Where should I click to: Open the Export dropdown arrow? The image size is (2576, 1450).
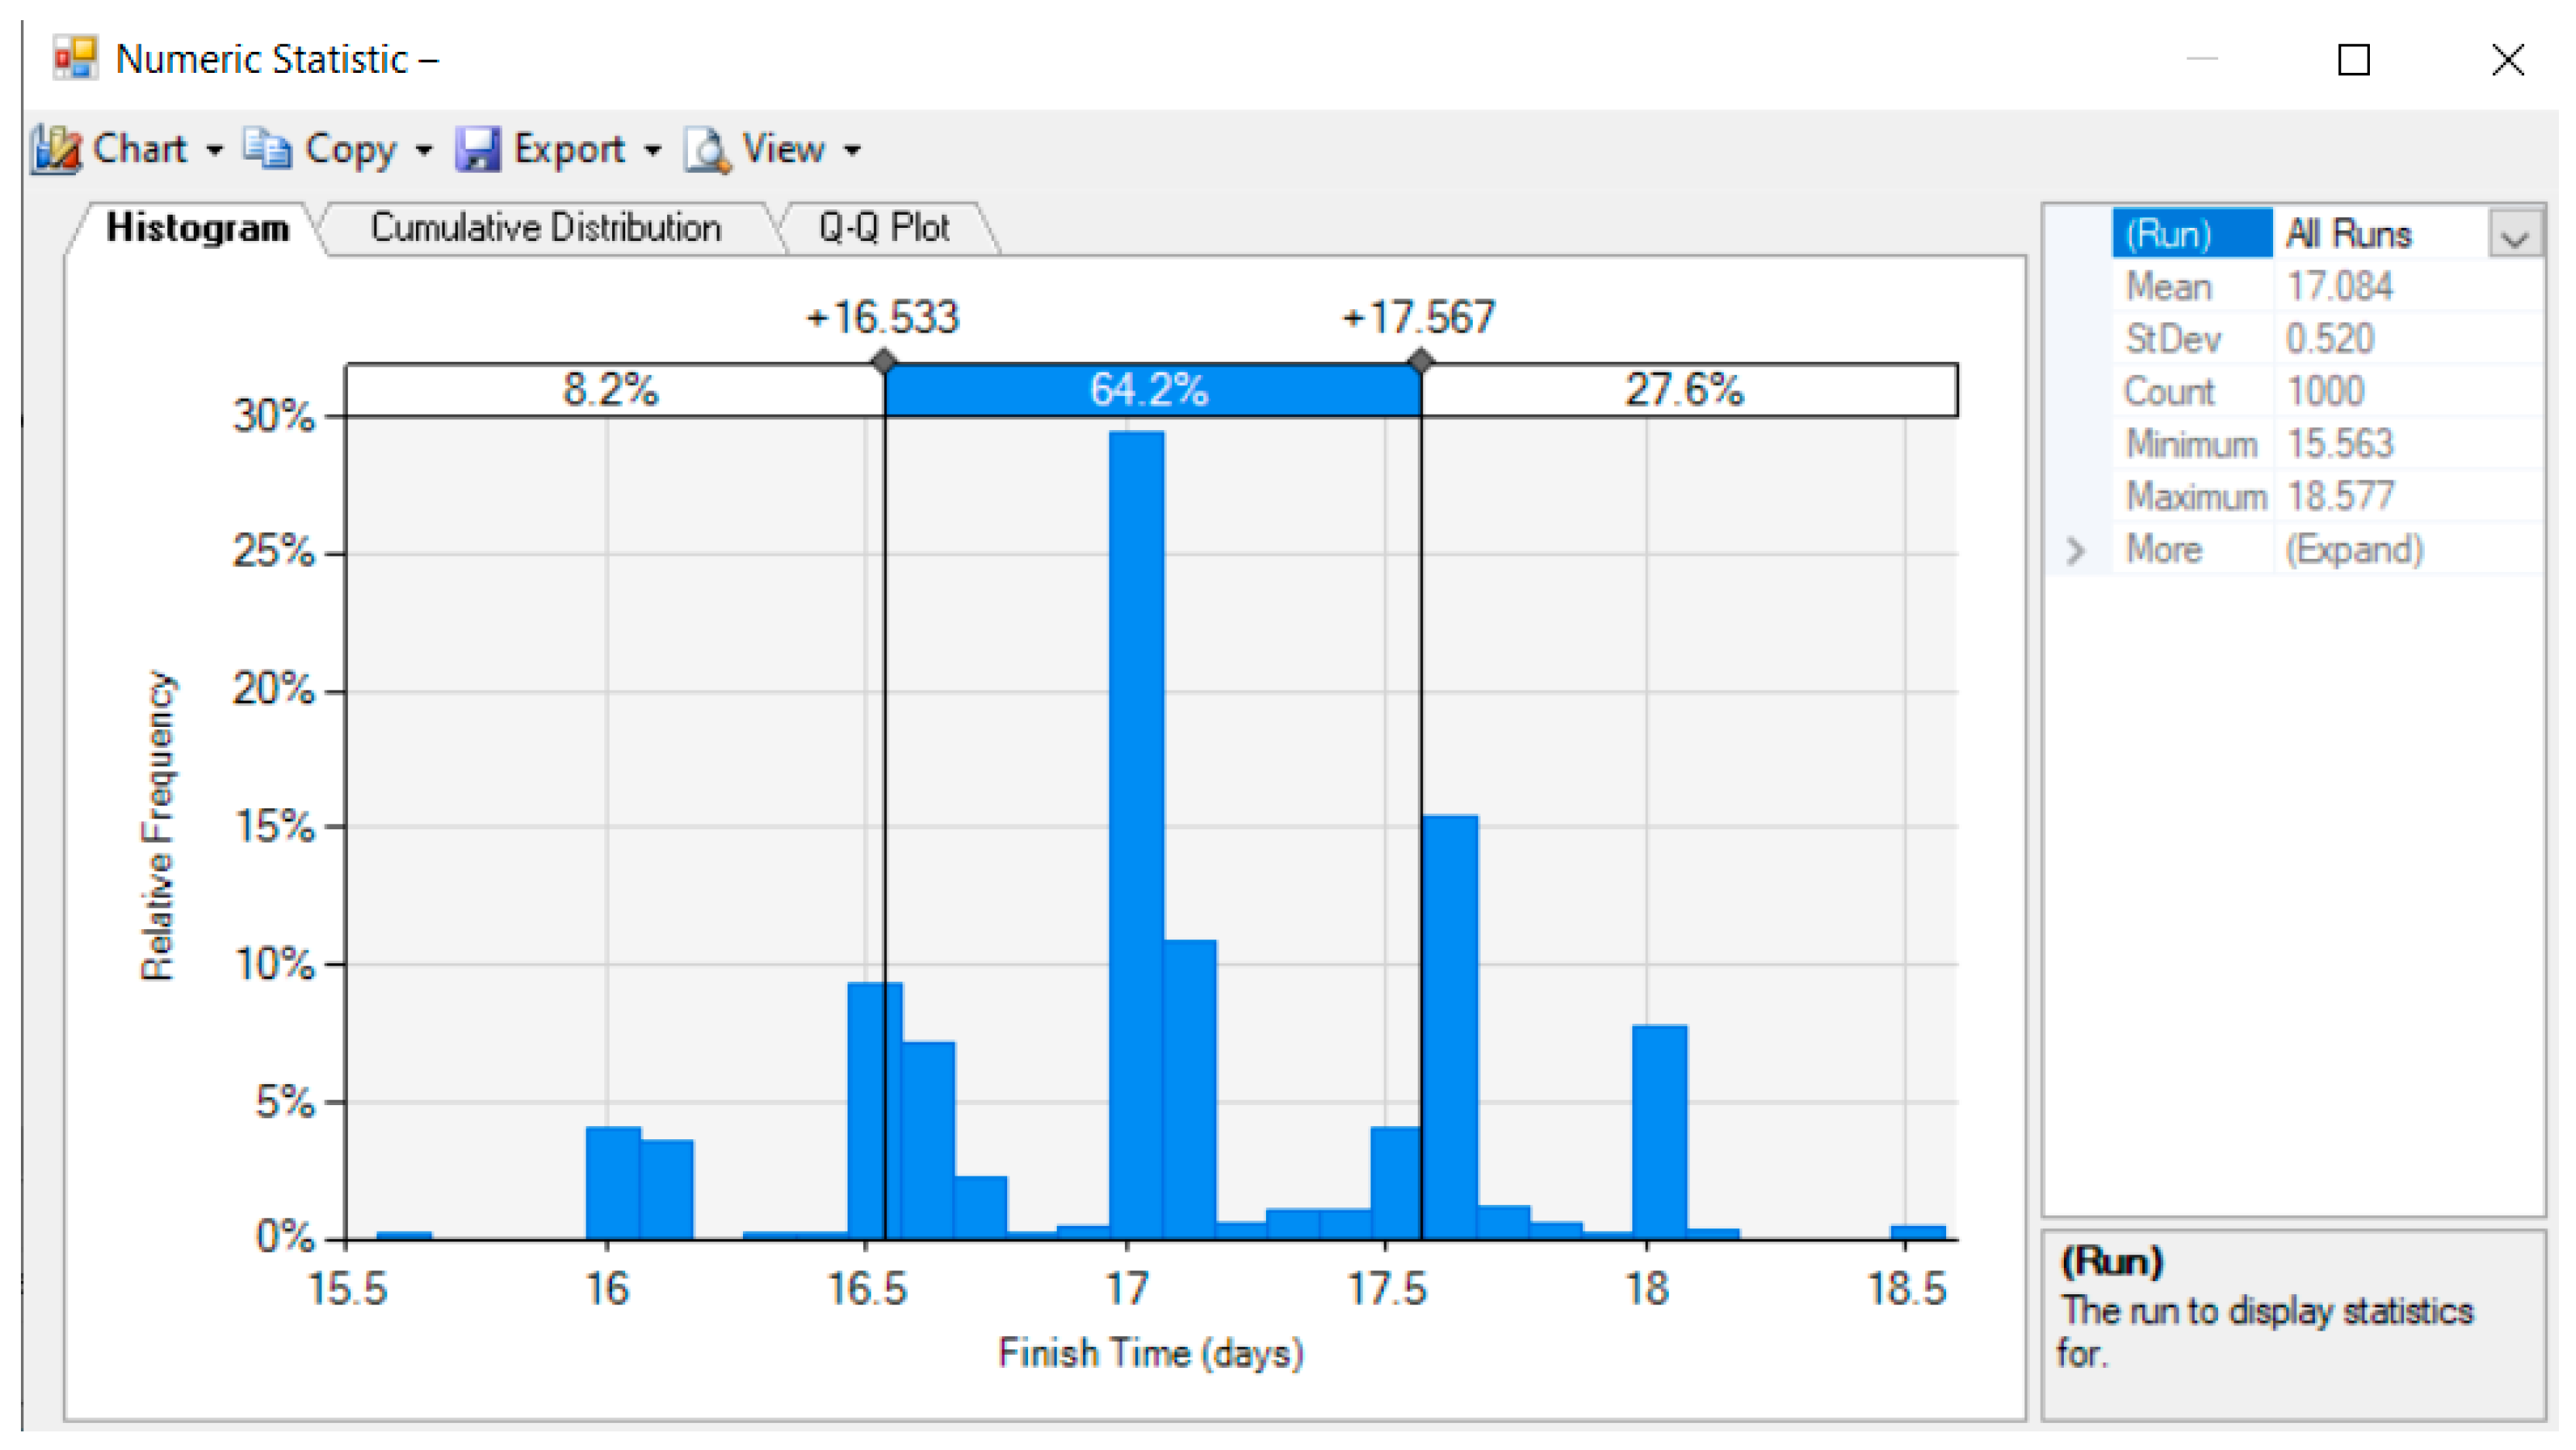click(x=652, y=151)
